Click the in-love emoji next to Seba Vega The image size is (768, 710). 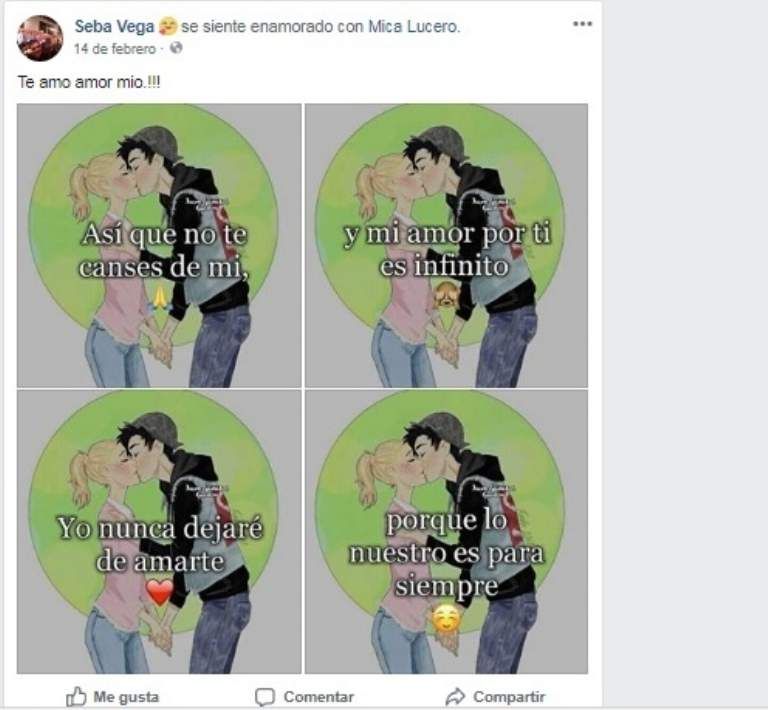168,26
